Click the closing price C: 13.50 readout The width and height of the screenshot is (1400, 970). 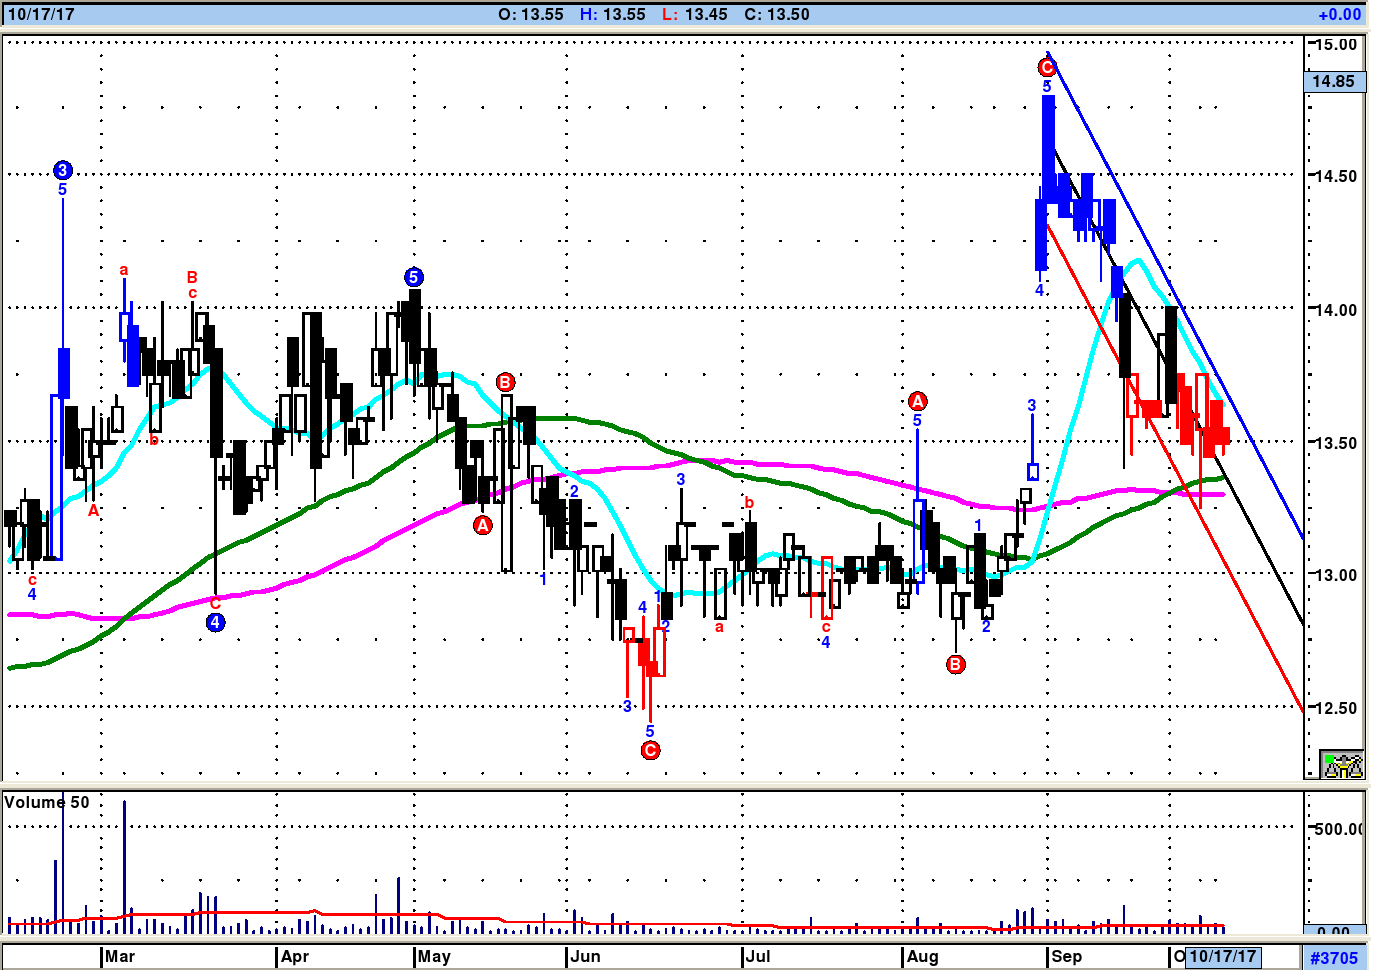pos(777,14)
